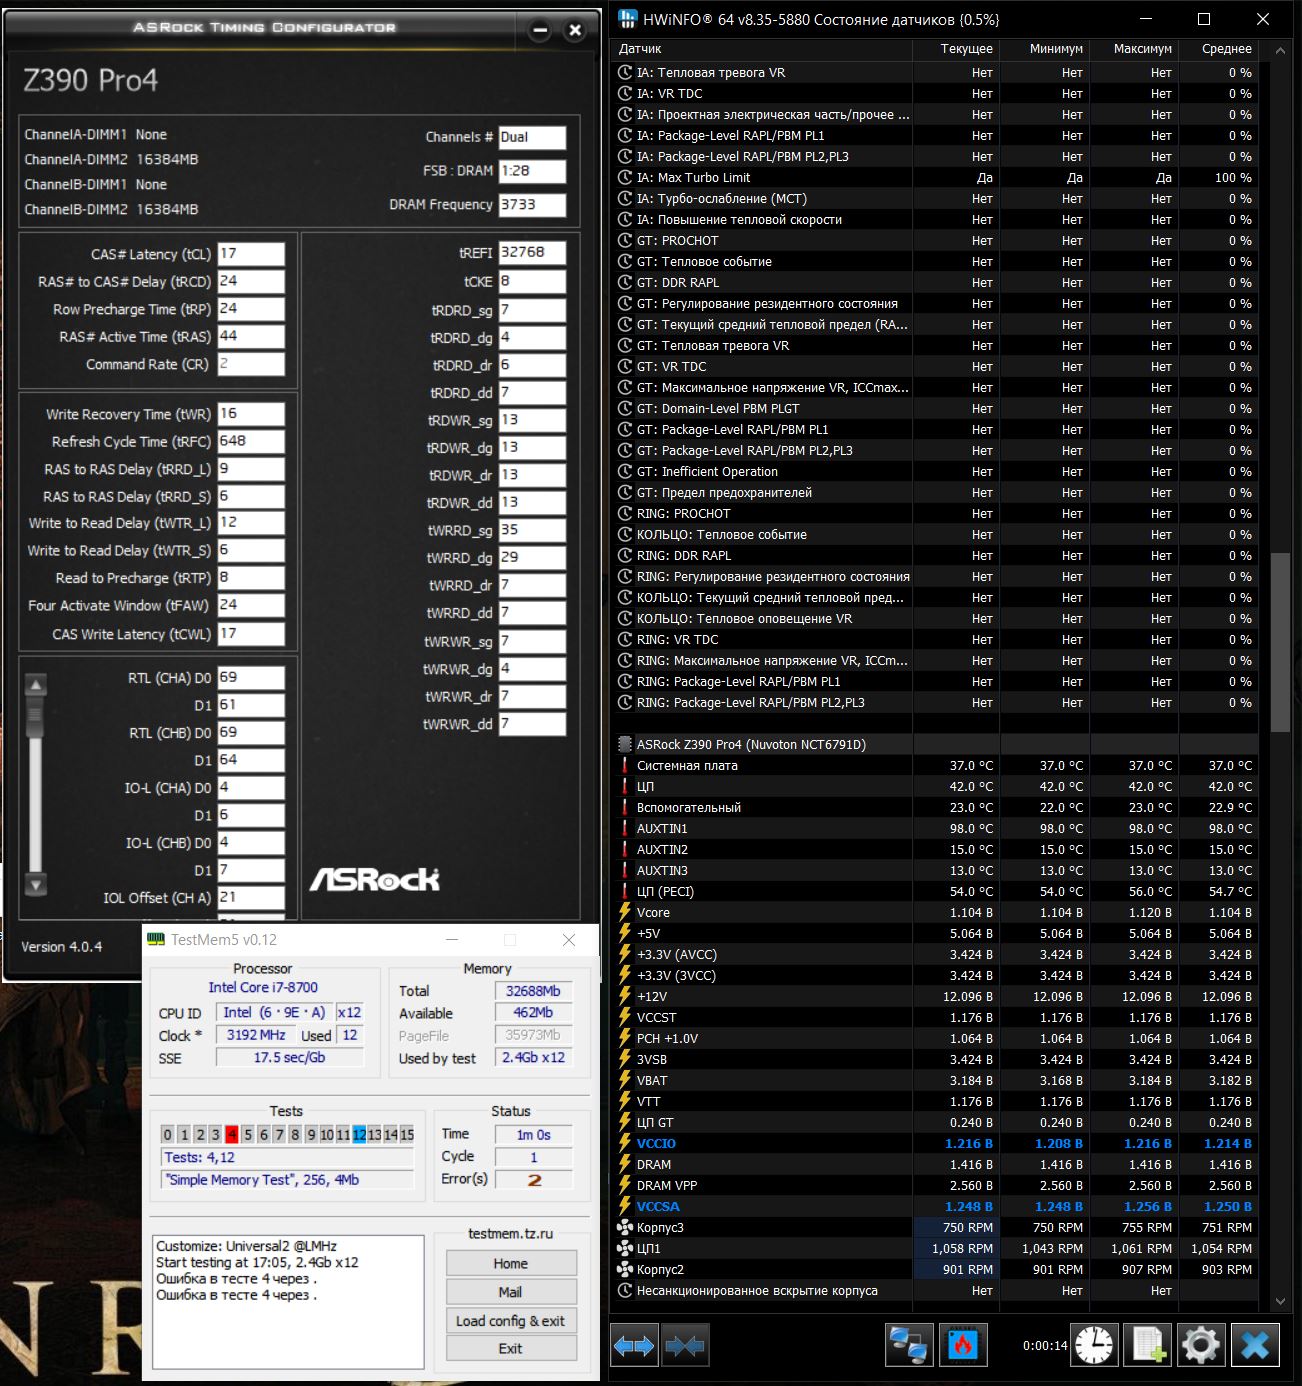Image resolution: width=1302 pixels, height=1386 pixels.
Task: Click the fan icon beside ЦП1
Action: [x=625, y=1249]
